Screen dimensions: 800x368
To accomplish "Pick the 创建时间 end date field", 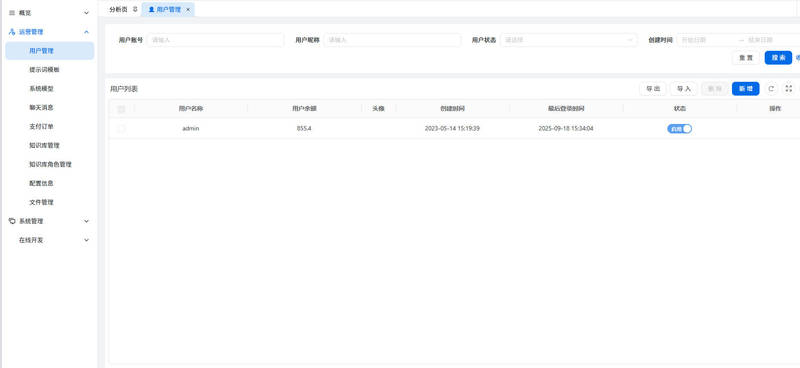I will [x=773, y=40].
